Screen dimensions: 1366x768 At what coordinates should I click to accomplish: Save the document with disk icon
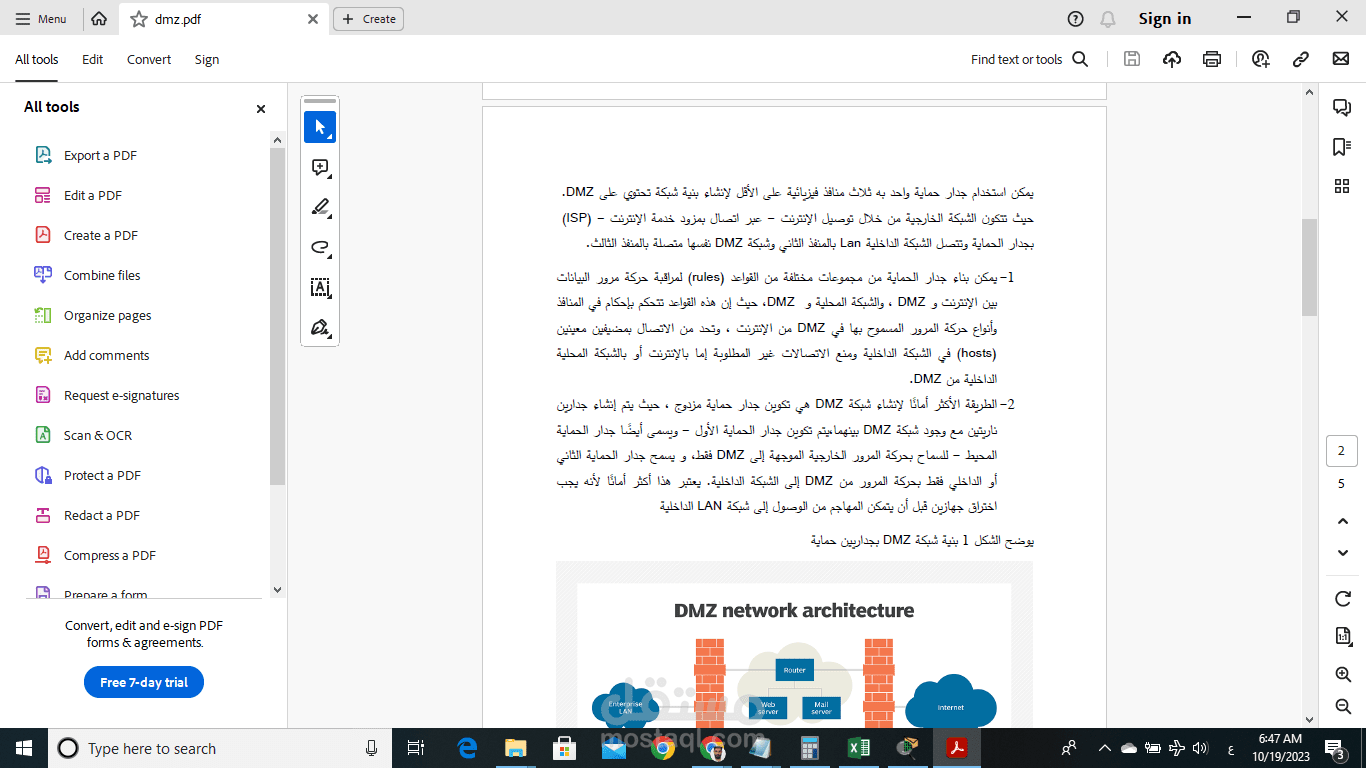(1132, 59)
